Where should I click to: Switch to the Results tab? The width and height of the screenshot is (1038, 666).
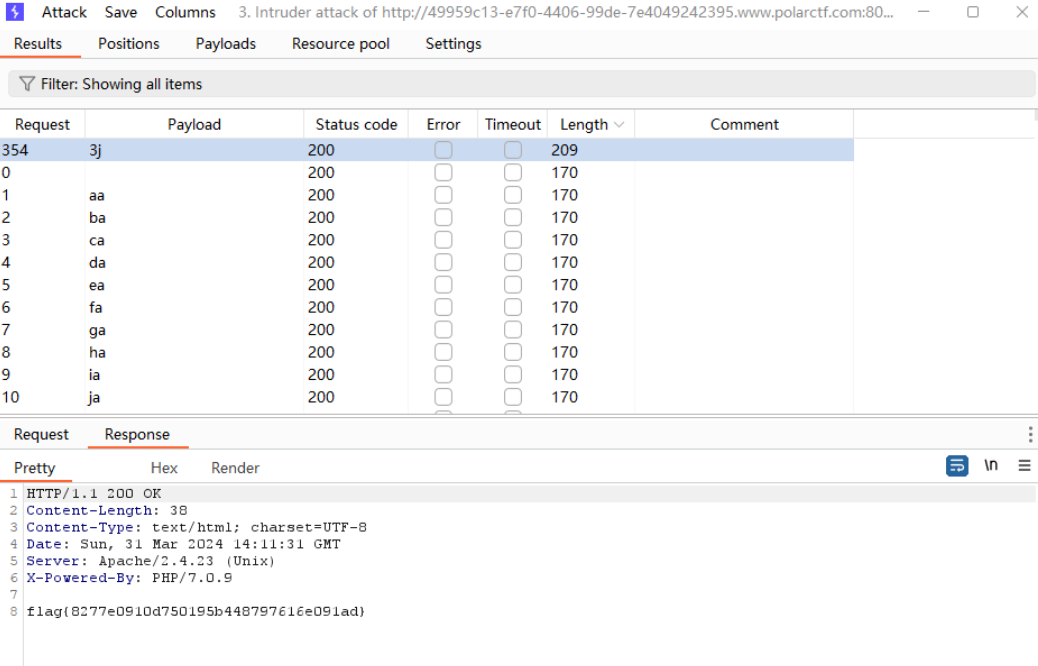pos(38,44)
